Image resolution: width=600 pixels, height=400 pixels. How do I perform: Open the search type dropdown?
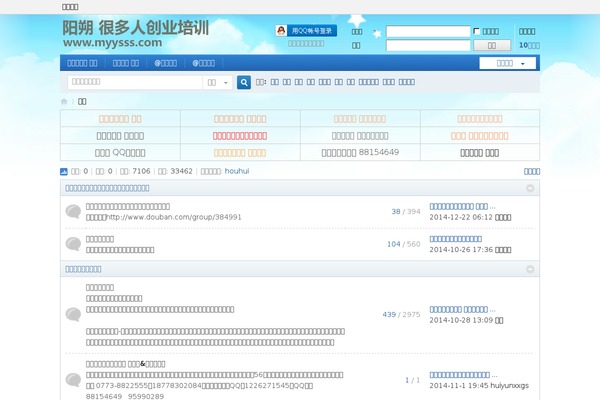pos(217,82)
